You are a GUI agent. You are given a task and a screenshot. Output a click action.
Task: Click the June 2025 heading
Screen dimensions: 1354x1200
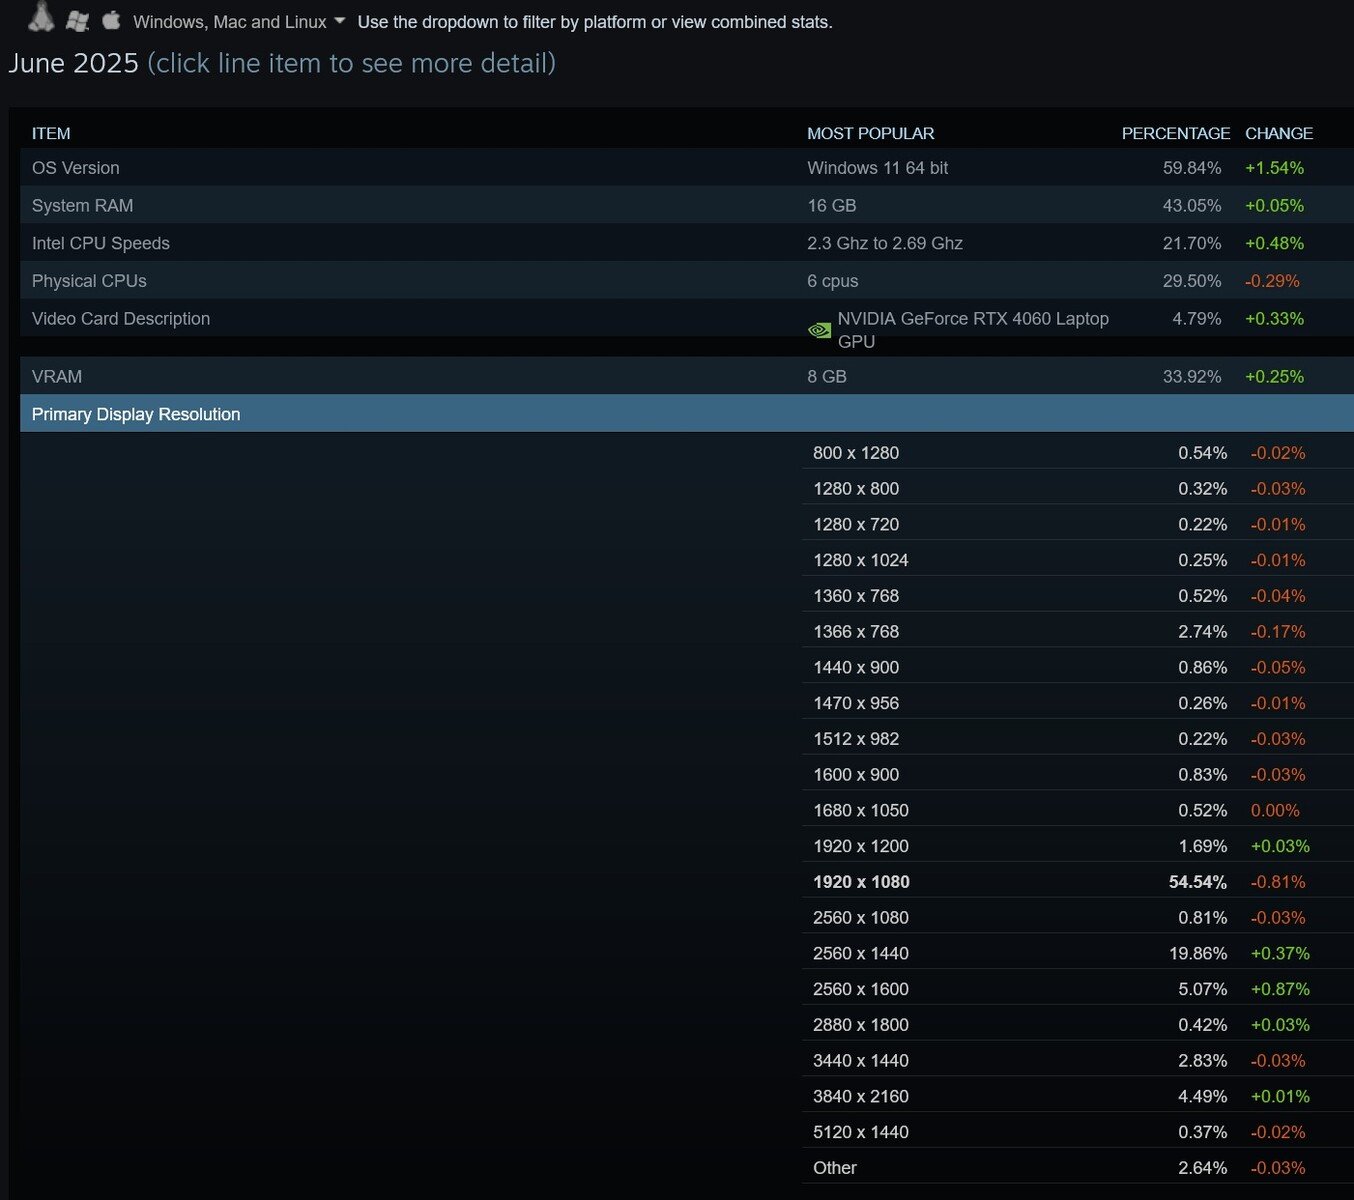(x=73, y=63)
